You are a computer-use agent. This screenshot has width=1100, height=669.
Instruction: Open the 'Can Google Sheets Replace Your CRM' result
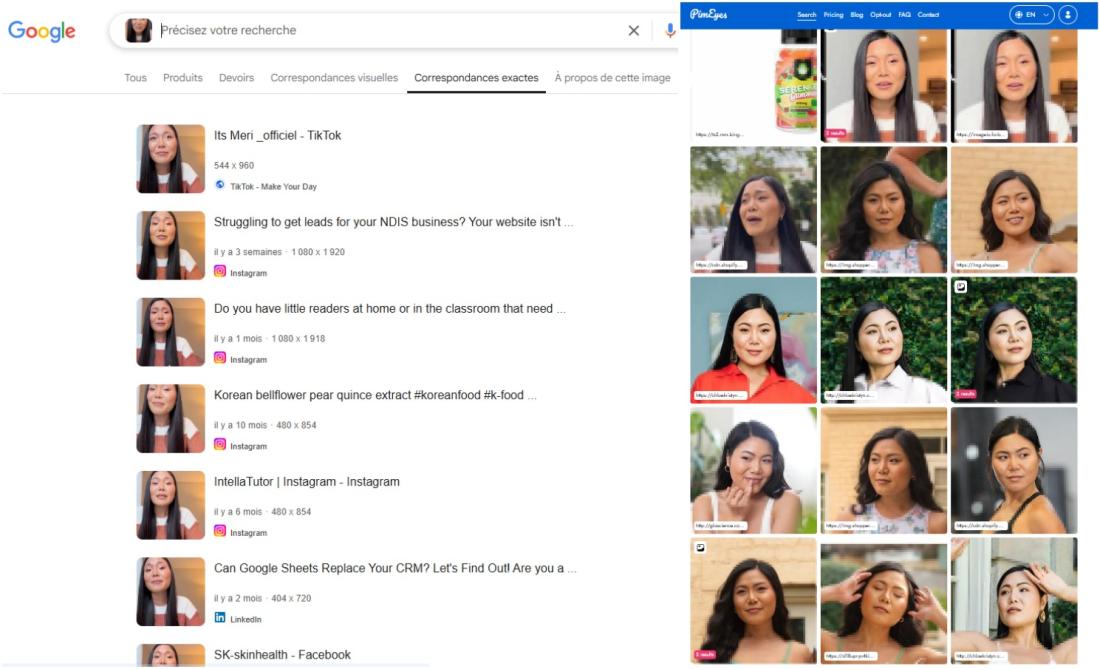[x=395, y=568]
